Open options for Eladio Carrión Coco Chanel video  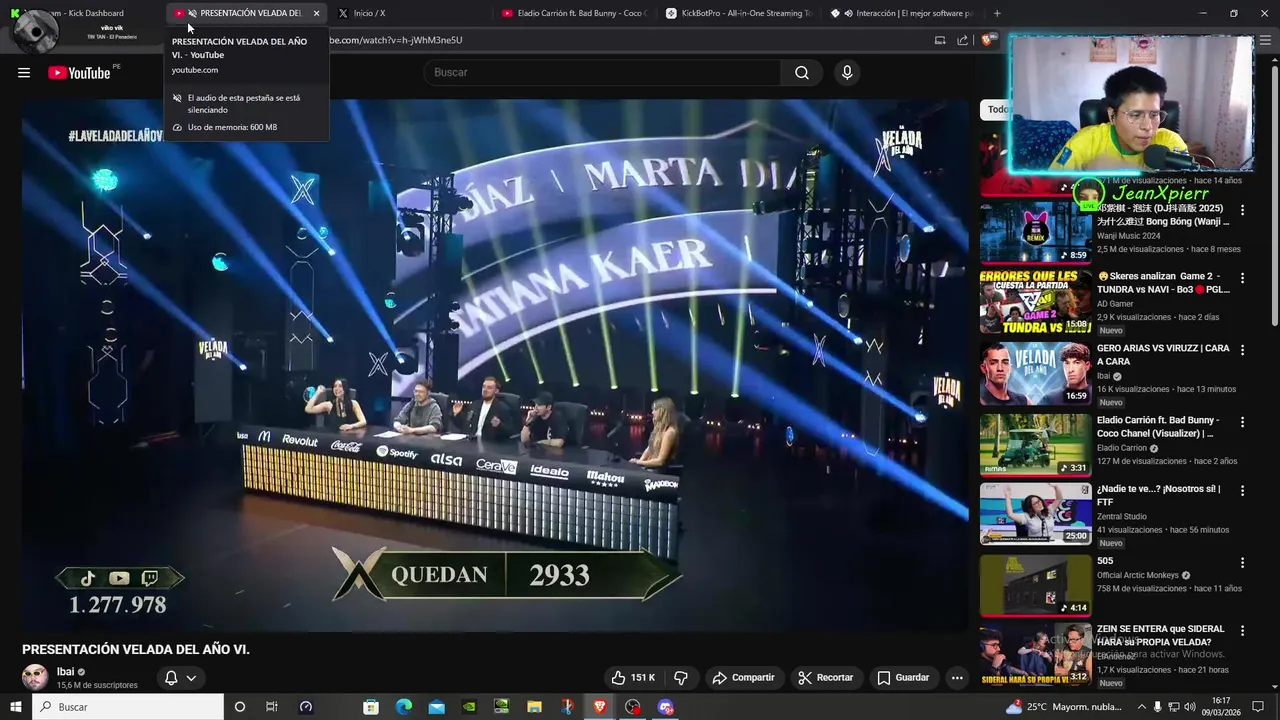click(x=1243, y=422)
